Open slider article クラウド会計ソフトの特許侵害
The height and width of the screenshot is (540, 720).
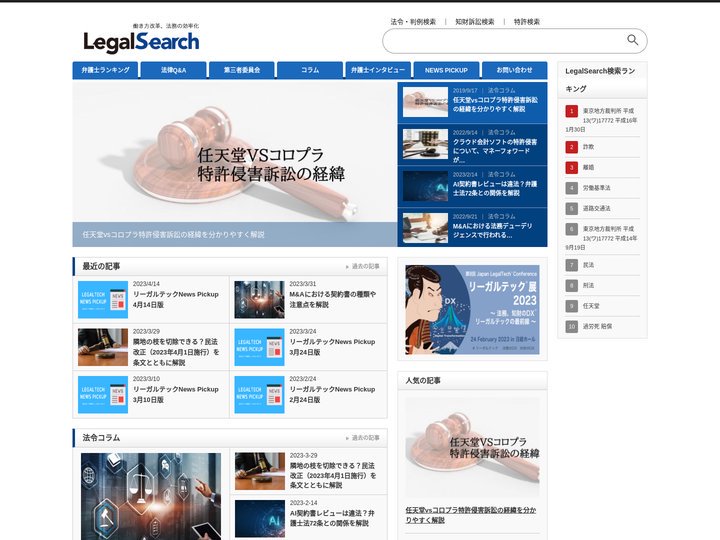pos(495,151)
